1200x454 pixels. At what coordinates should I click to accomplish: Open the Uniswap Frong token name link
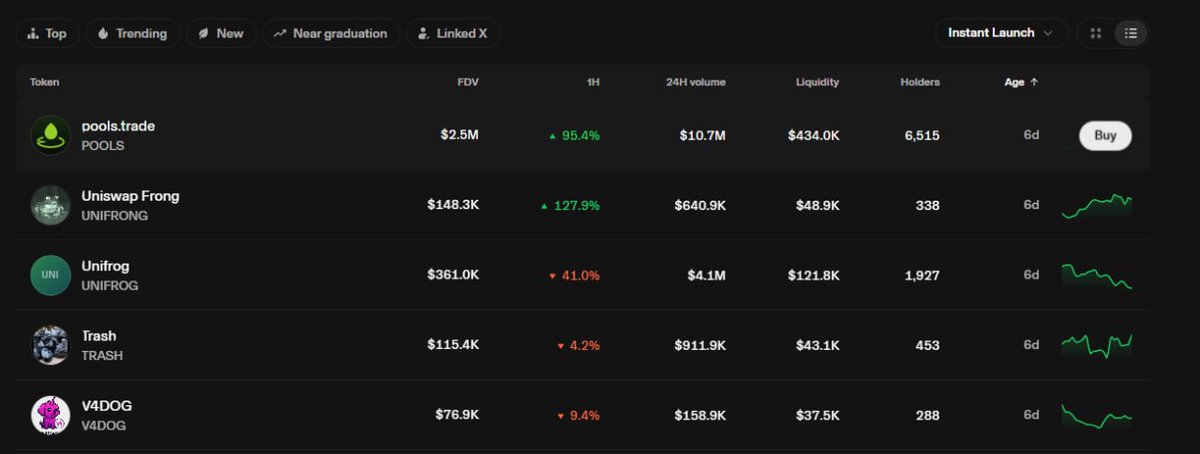130,196
